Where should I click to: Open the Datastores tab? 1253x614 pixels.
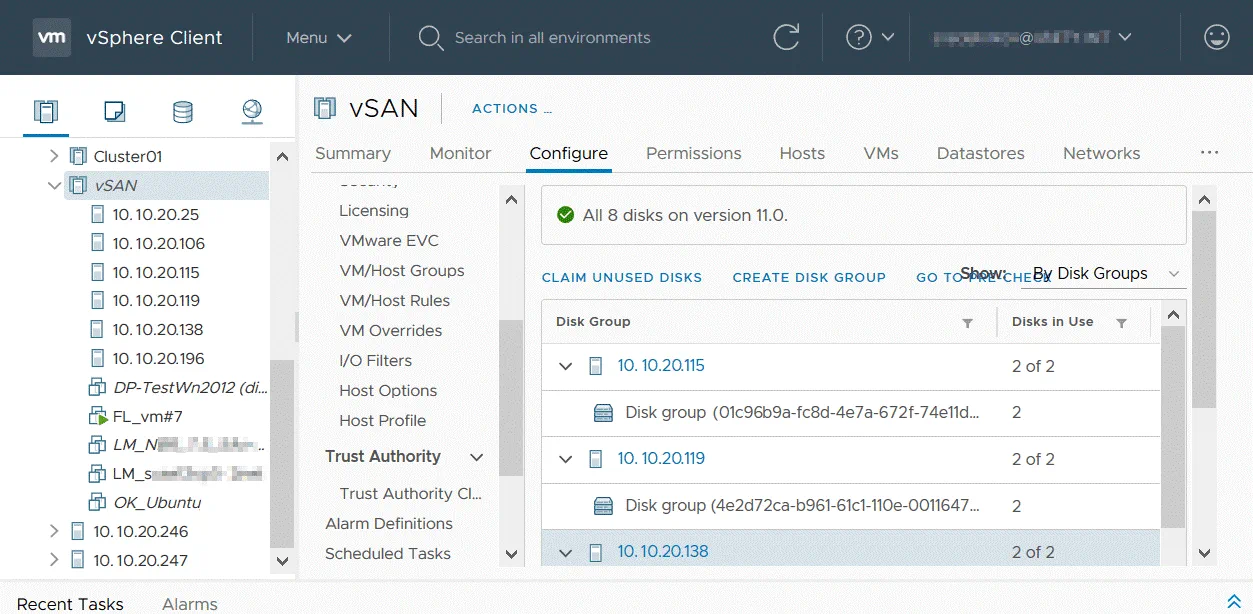pyautogui.click(x=980, y=153)
